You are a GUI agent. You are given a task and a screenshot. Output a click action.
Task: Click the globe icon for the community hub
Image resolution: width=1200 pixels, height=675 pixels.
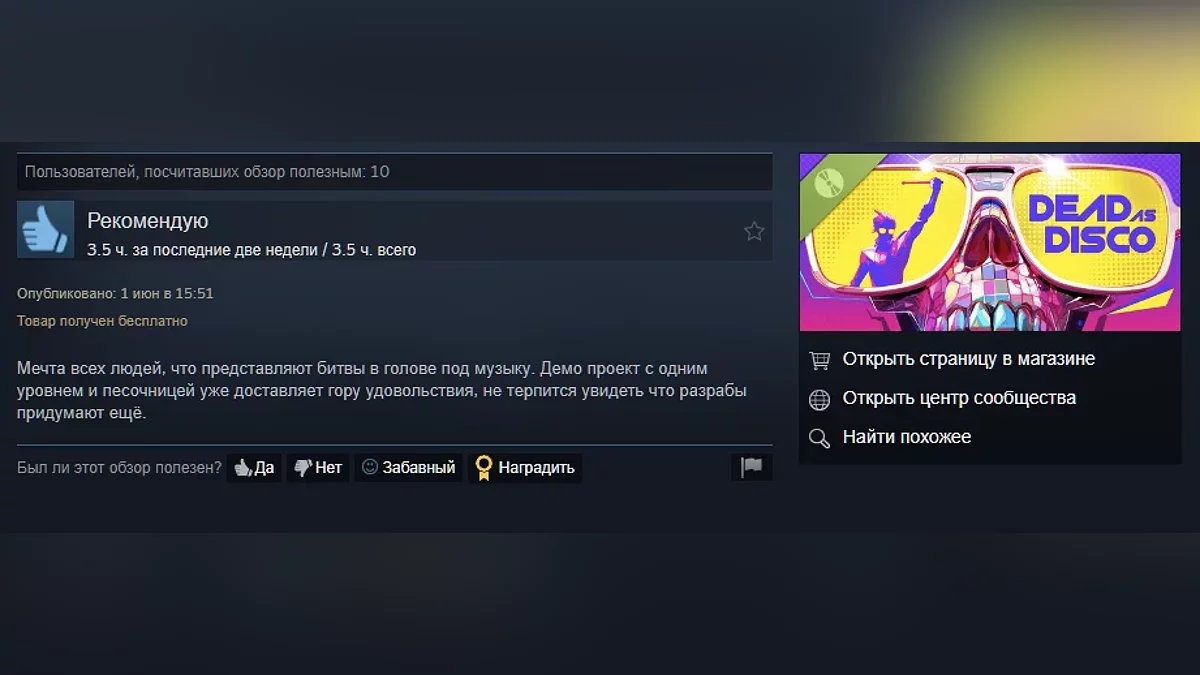click(x=819, y=399)
